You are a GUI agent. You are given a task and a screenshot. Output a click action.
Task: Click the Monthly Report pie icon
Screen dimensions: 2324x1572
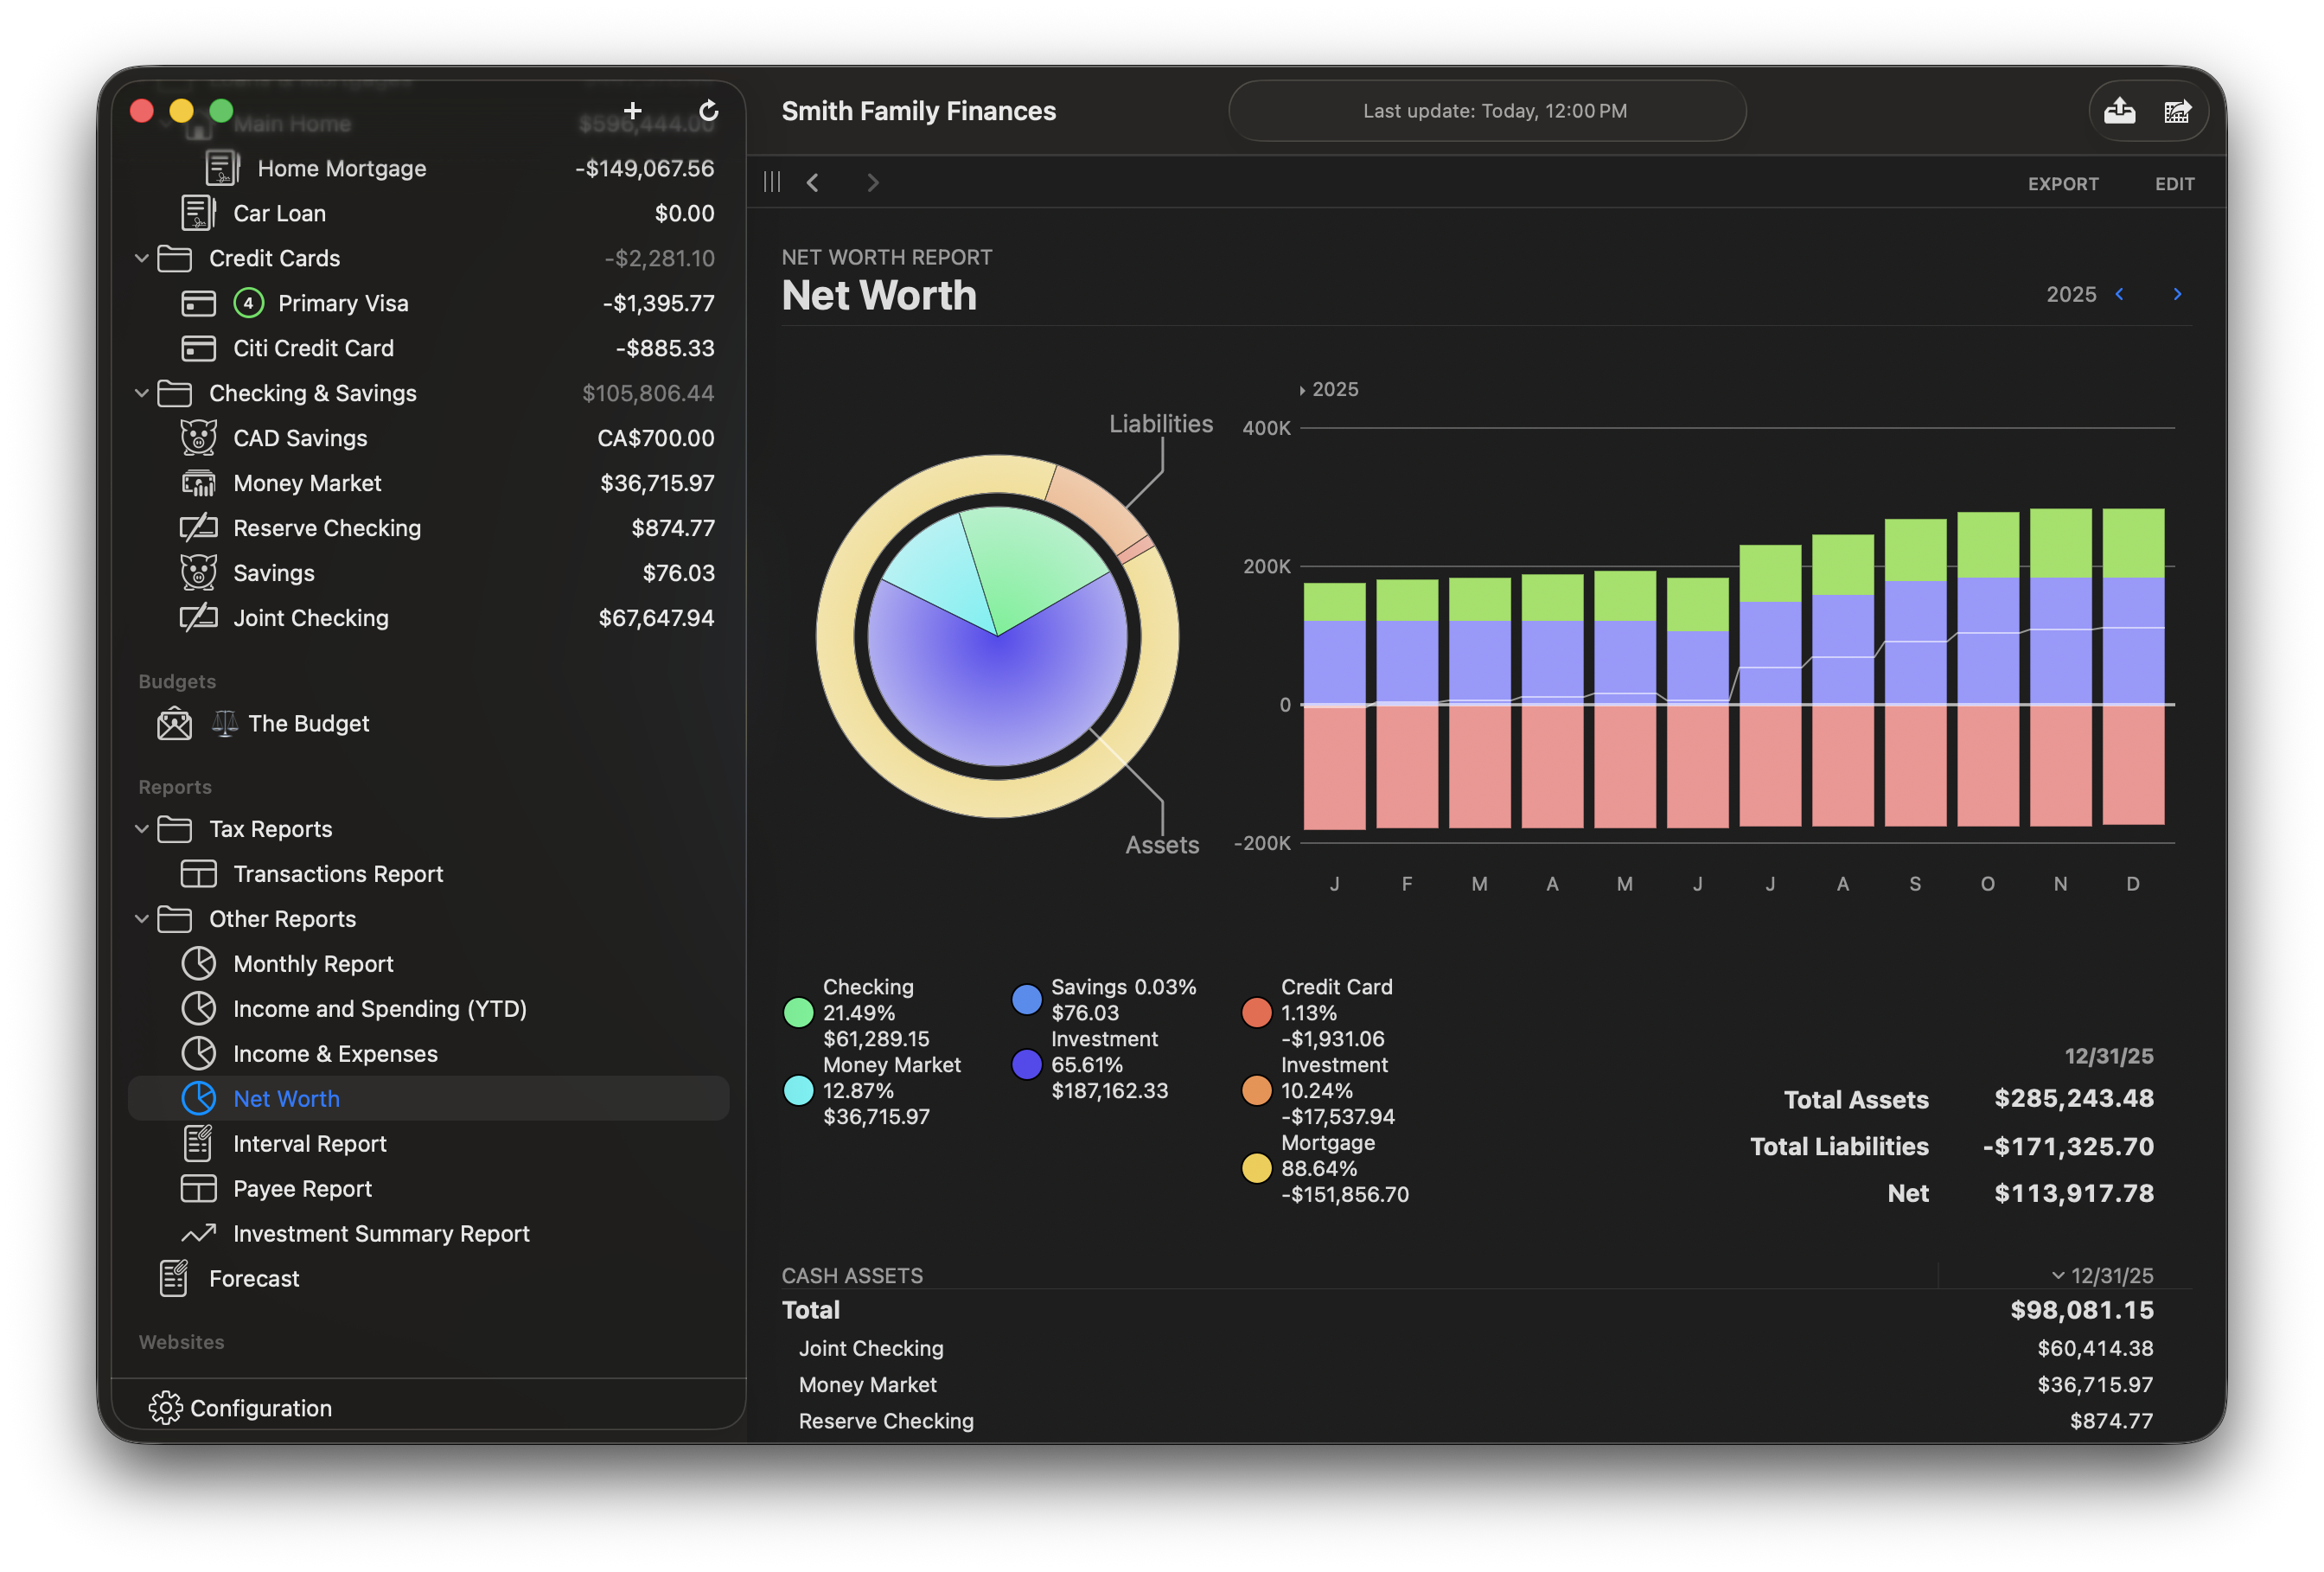point(198,963)
